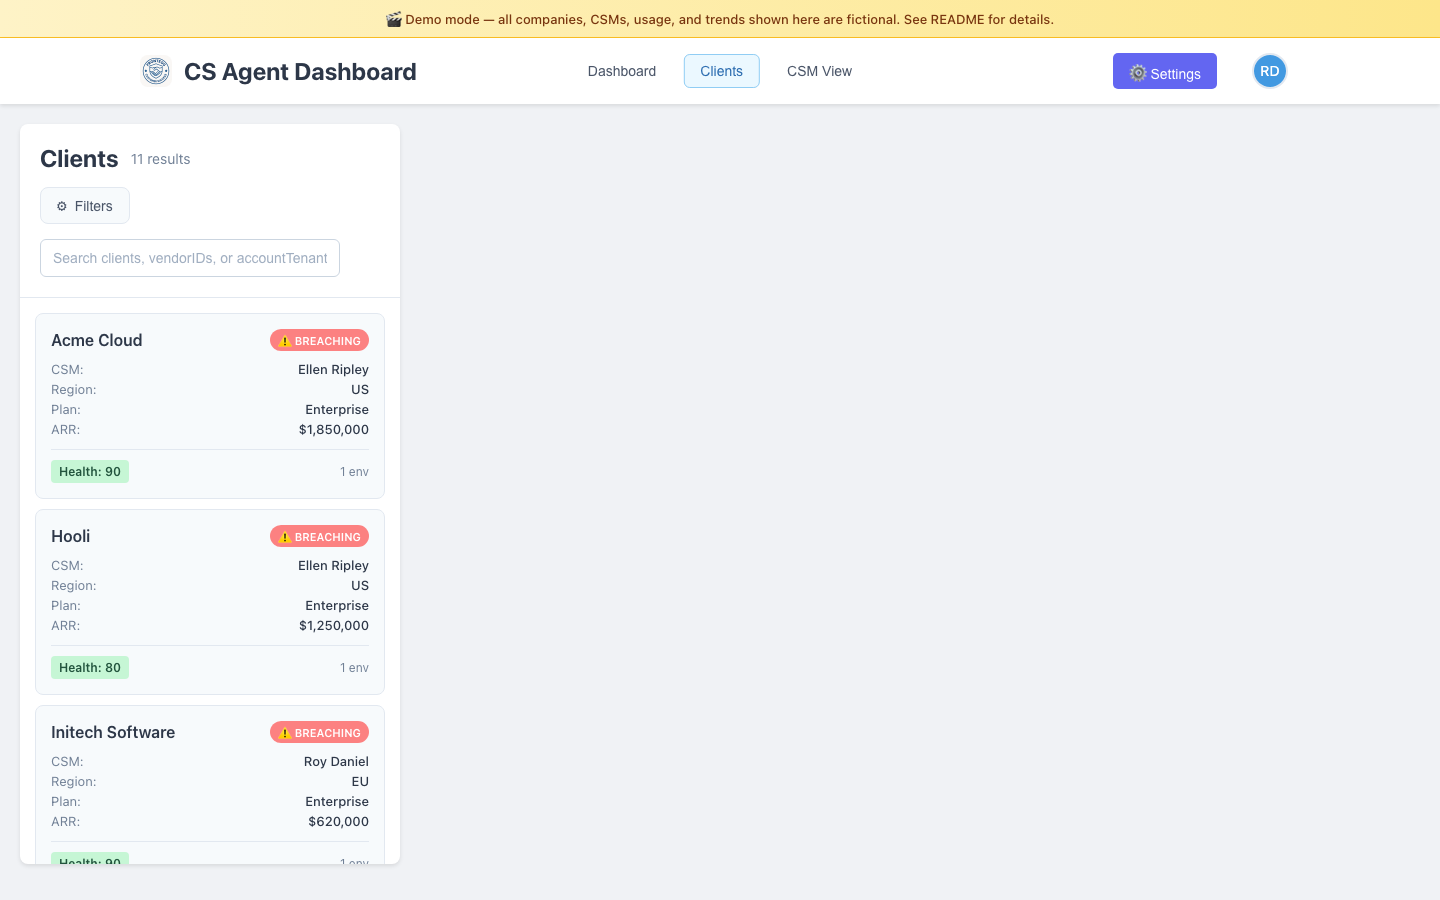
Task: Click the clapperboard icon in demo banner
Action: (394, 19)
